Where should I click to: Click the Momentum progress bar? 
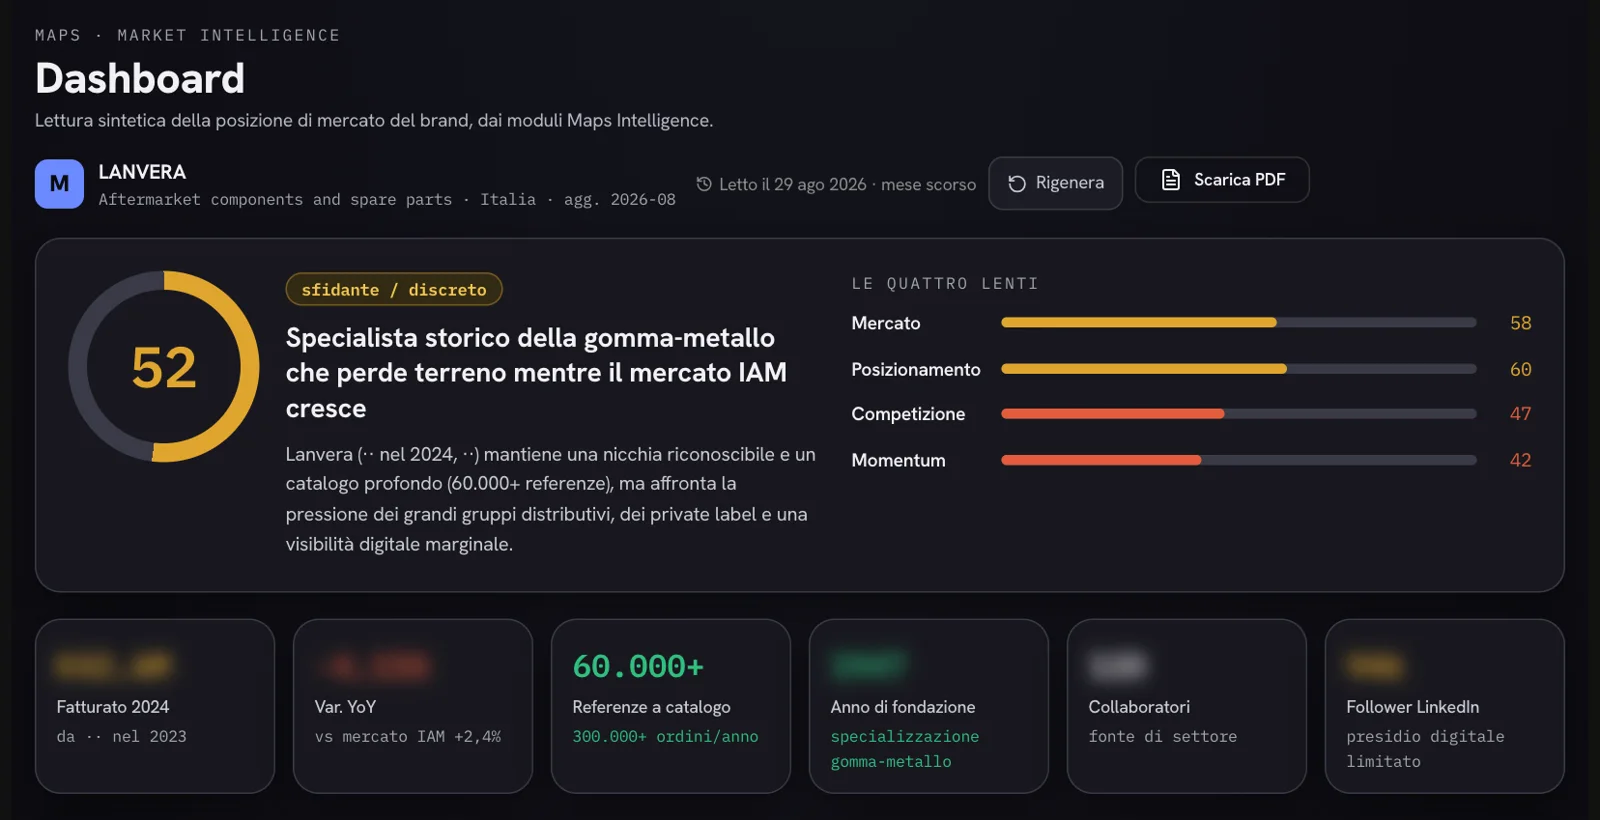click(x=1238, y=460)
